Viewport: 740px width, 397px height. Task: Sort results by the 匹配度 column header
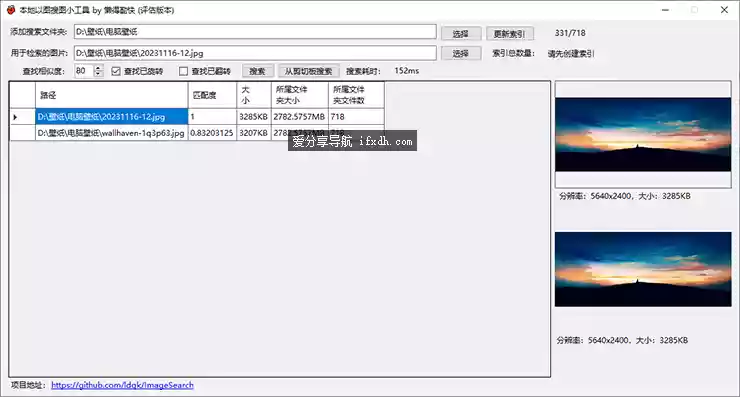coord(212,95)
